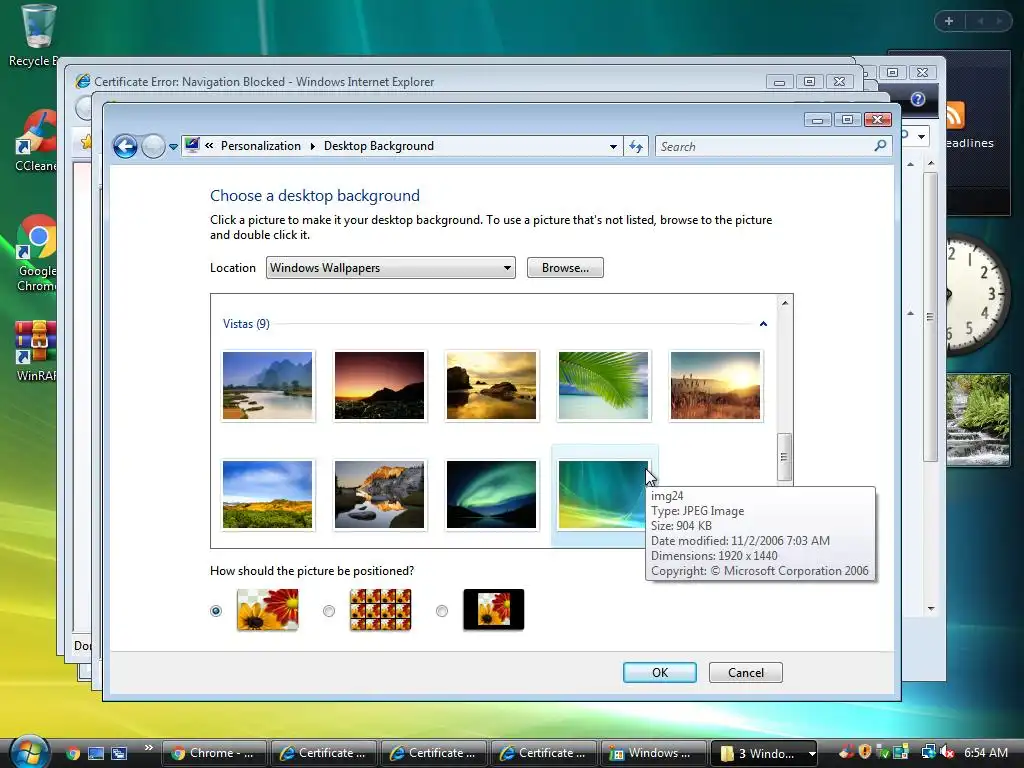
Task: Click the network tray icon
Action: click(928, 752)
